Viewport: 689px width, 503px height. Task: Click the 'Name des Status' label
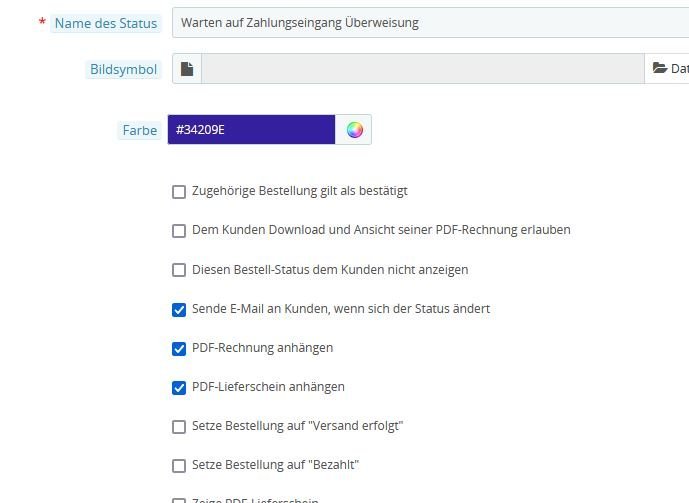tap(105, 23)
